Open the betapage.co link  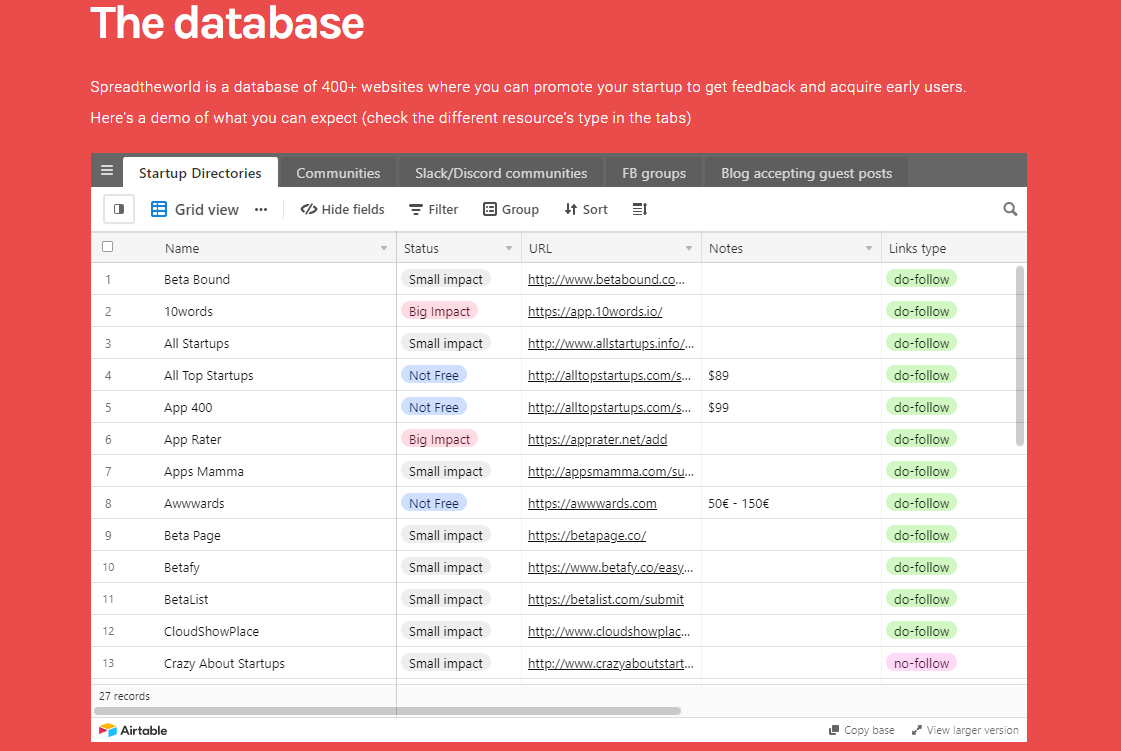[x=587, y=536]
